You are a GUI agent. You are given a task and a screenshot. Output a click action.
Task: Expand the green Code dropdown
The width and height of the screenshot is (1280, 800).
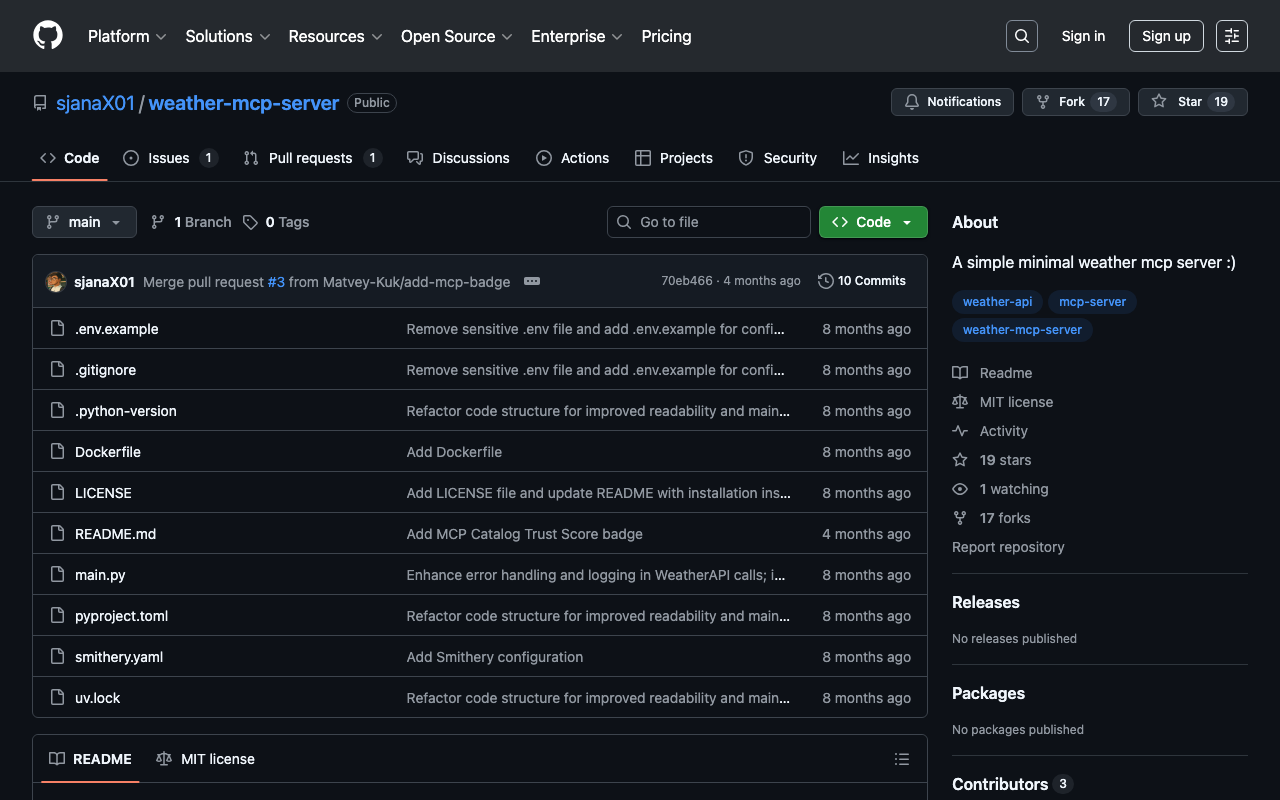[872, 222]
